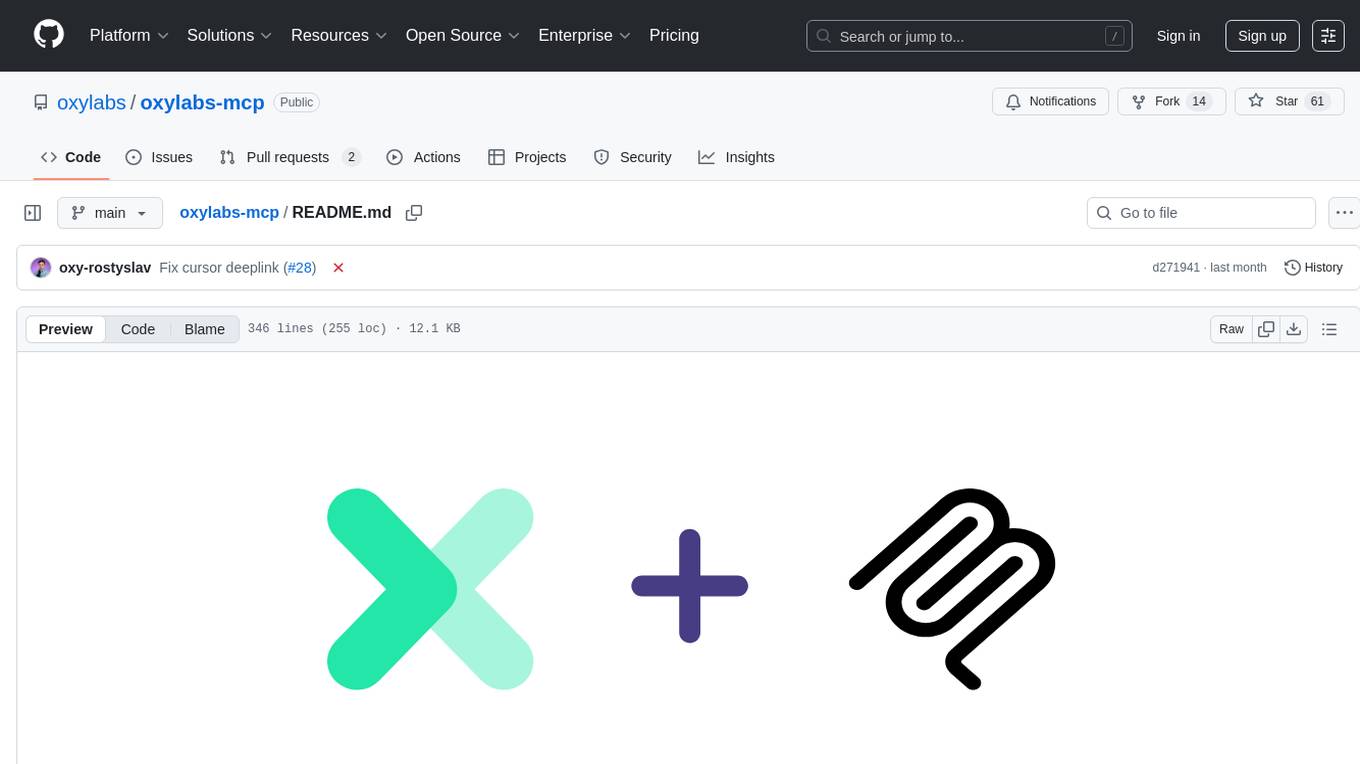The height and width of the screenshot is (764, 1360).
Task: Open oxy-rostyslav avatar profile
Action: point(41,268)
